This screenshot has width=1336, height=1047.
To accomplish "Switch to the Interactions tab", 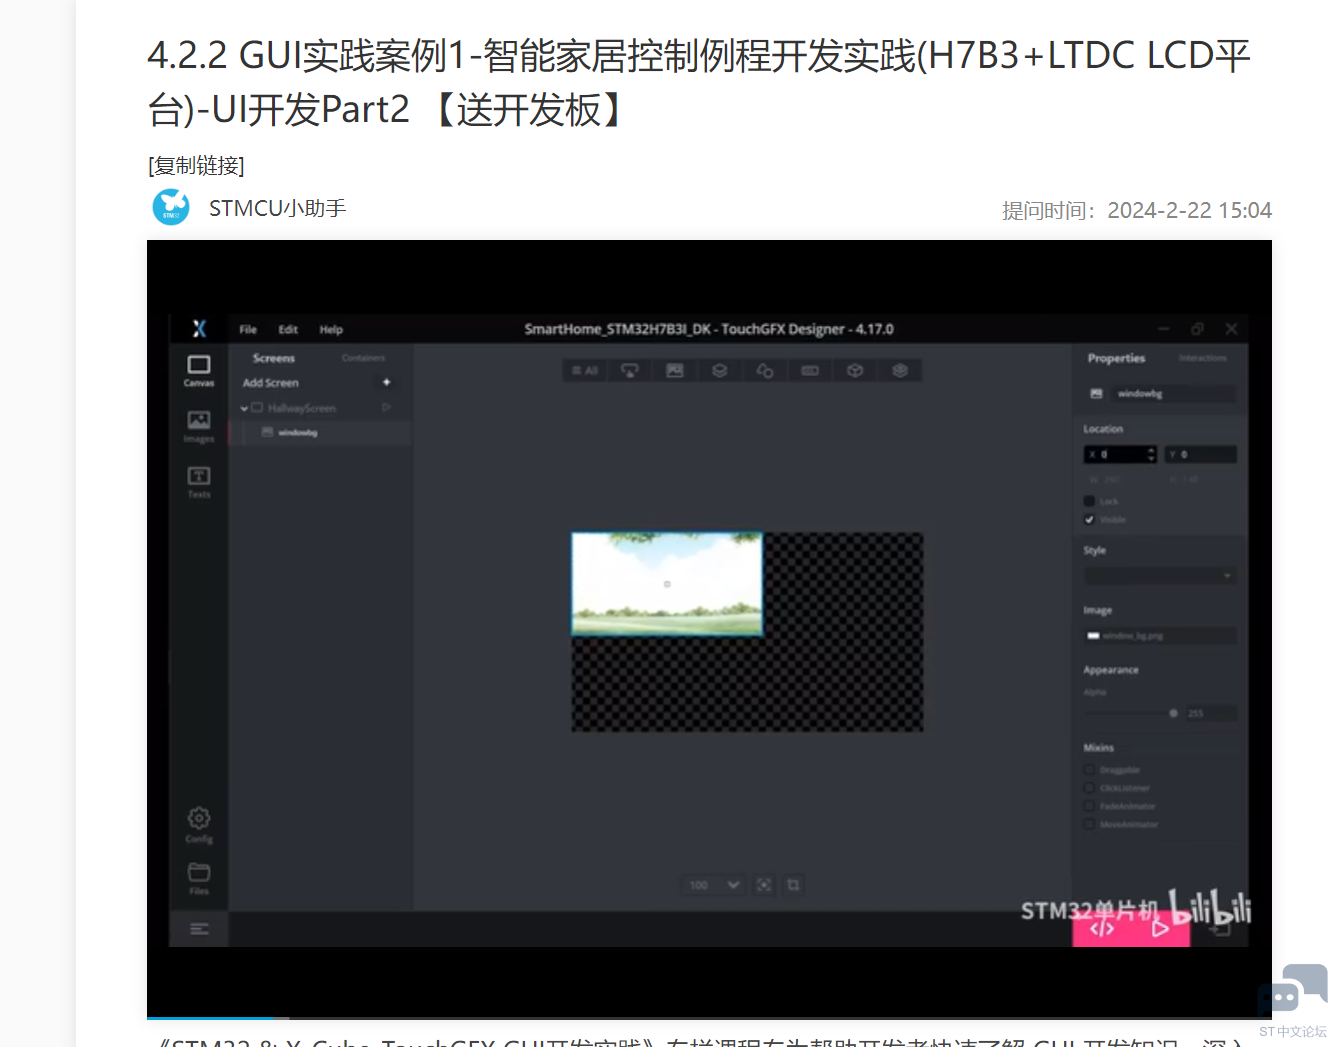I will [1202, 358].
